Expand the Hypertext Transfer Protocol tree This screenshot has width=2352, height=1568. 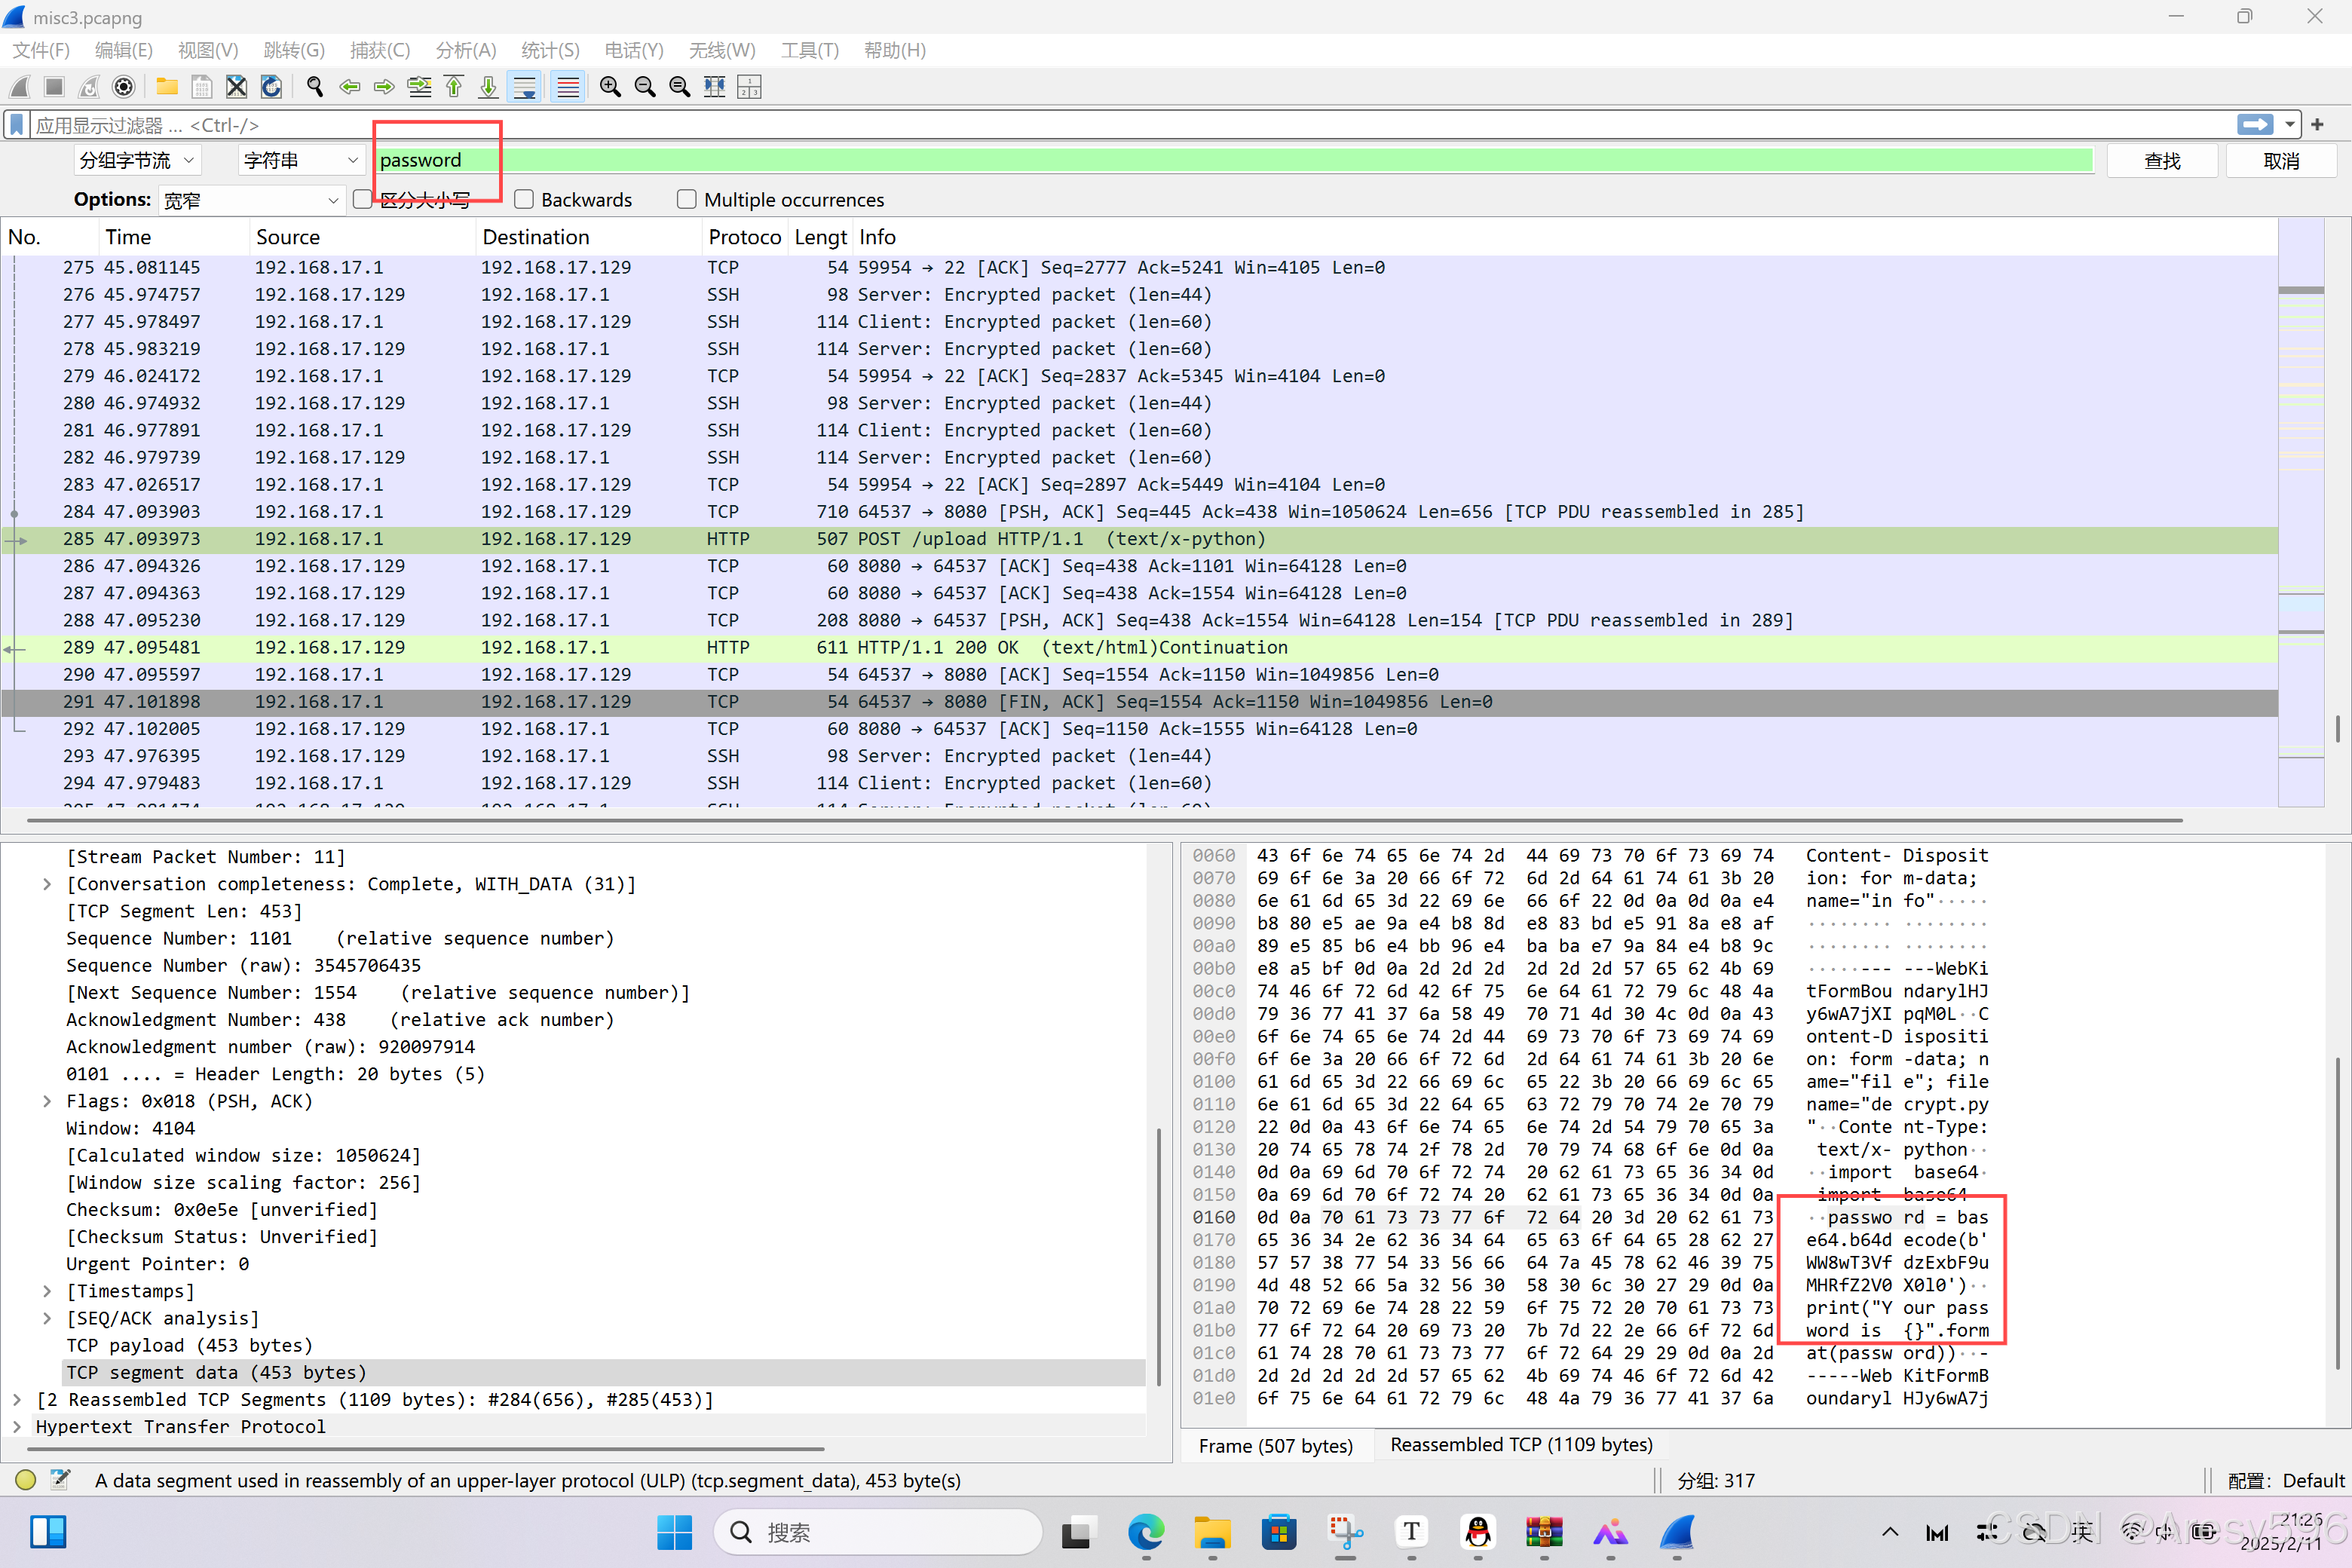click(17, 1427)
